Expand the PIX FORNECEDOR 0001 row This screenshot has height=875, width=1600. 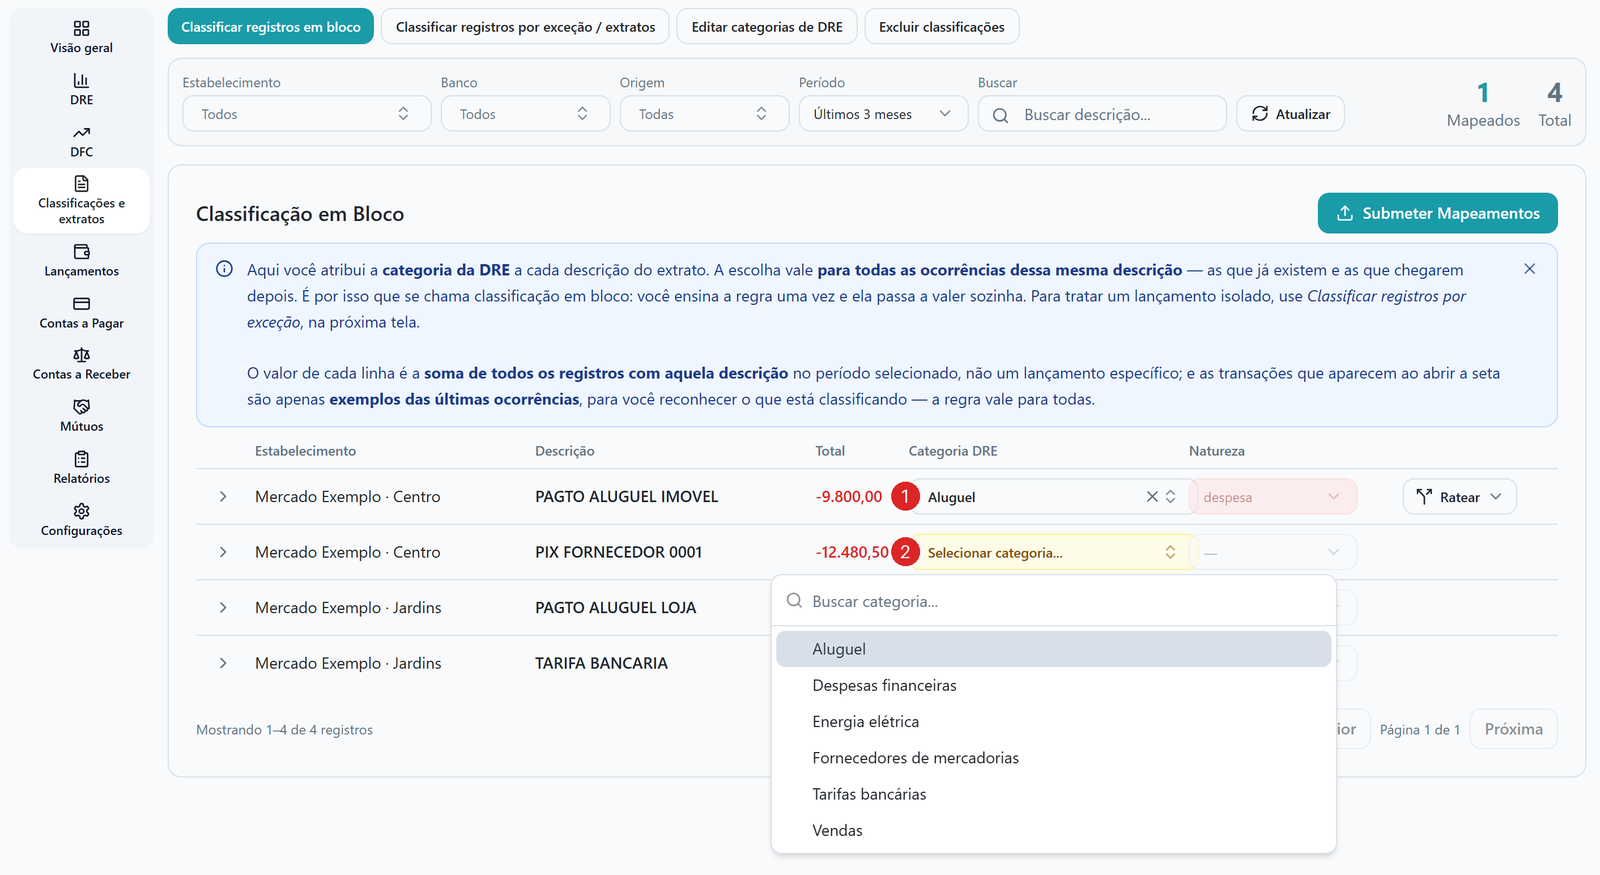(223, 552)
